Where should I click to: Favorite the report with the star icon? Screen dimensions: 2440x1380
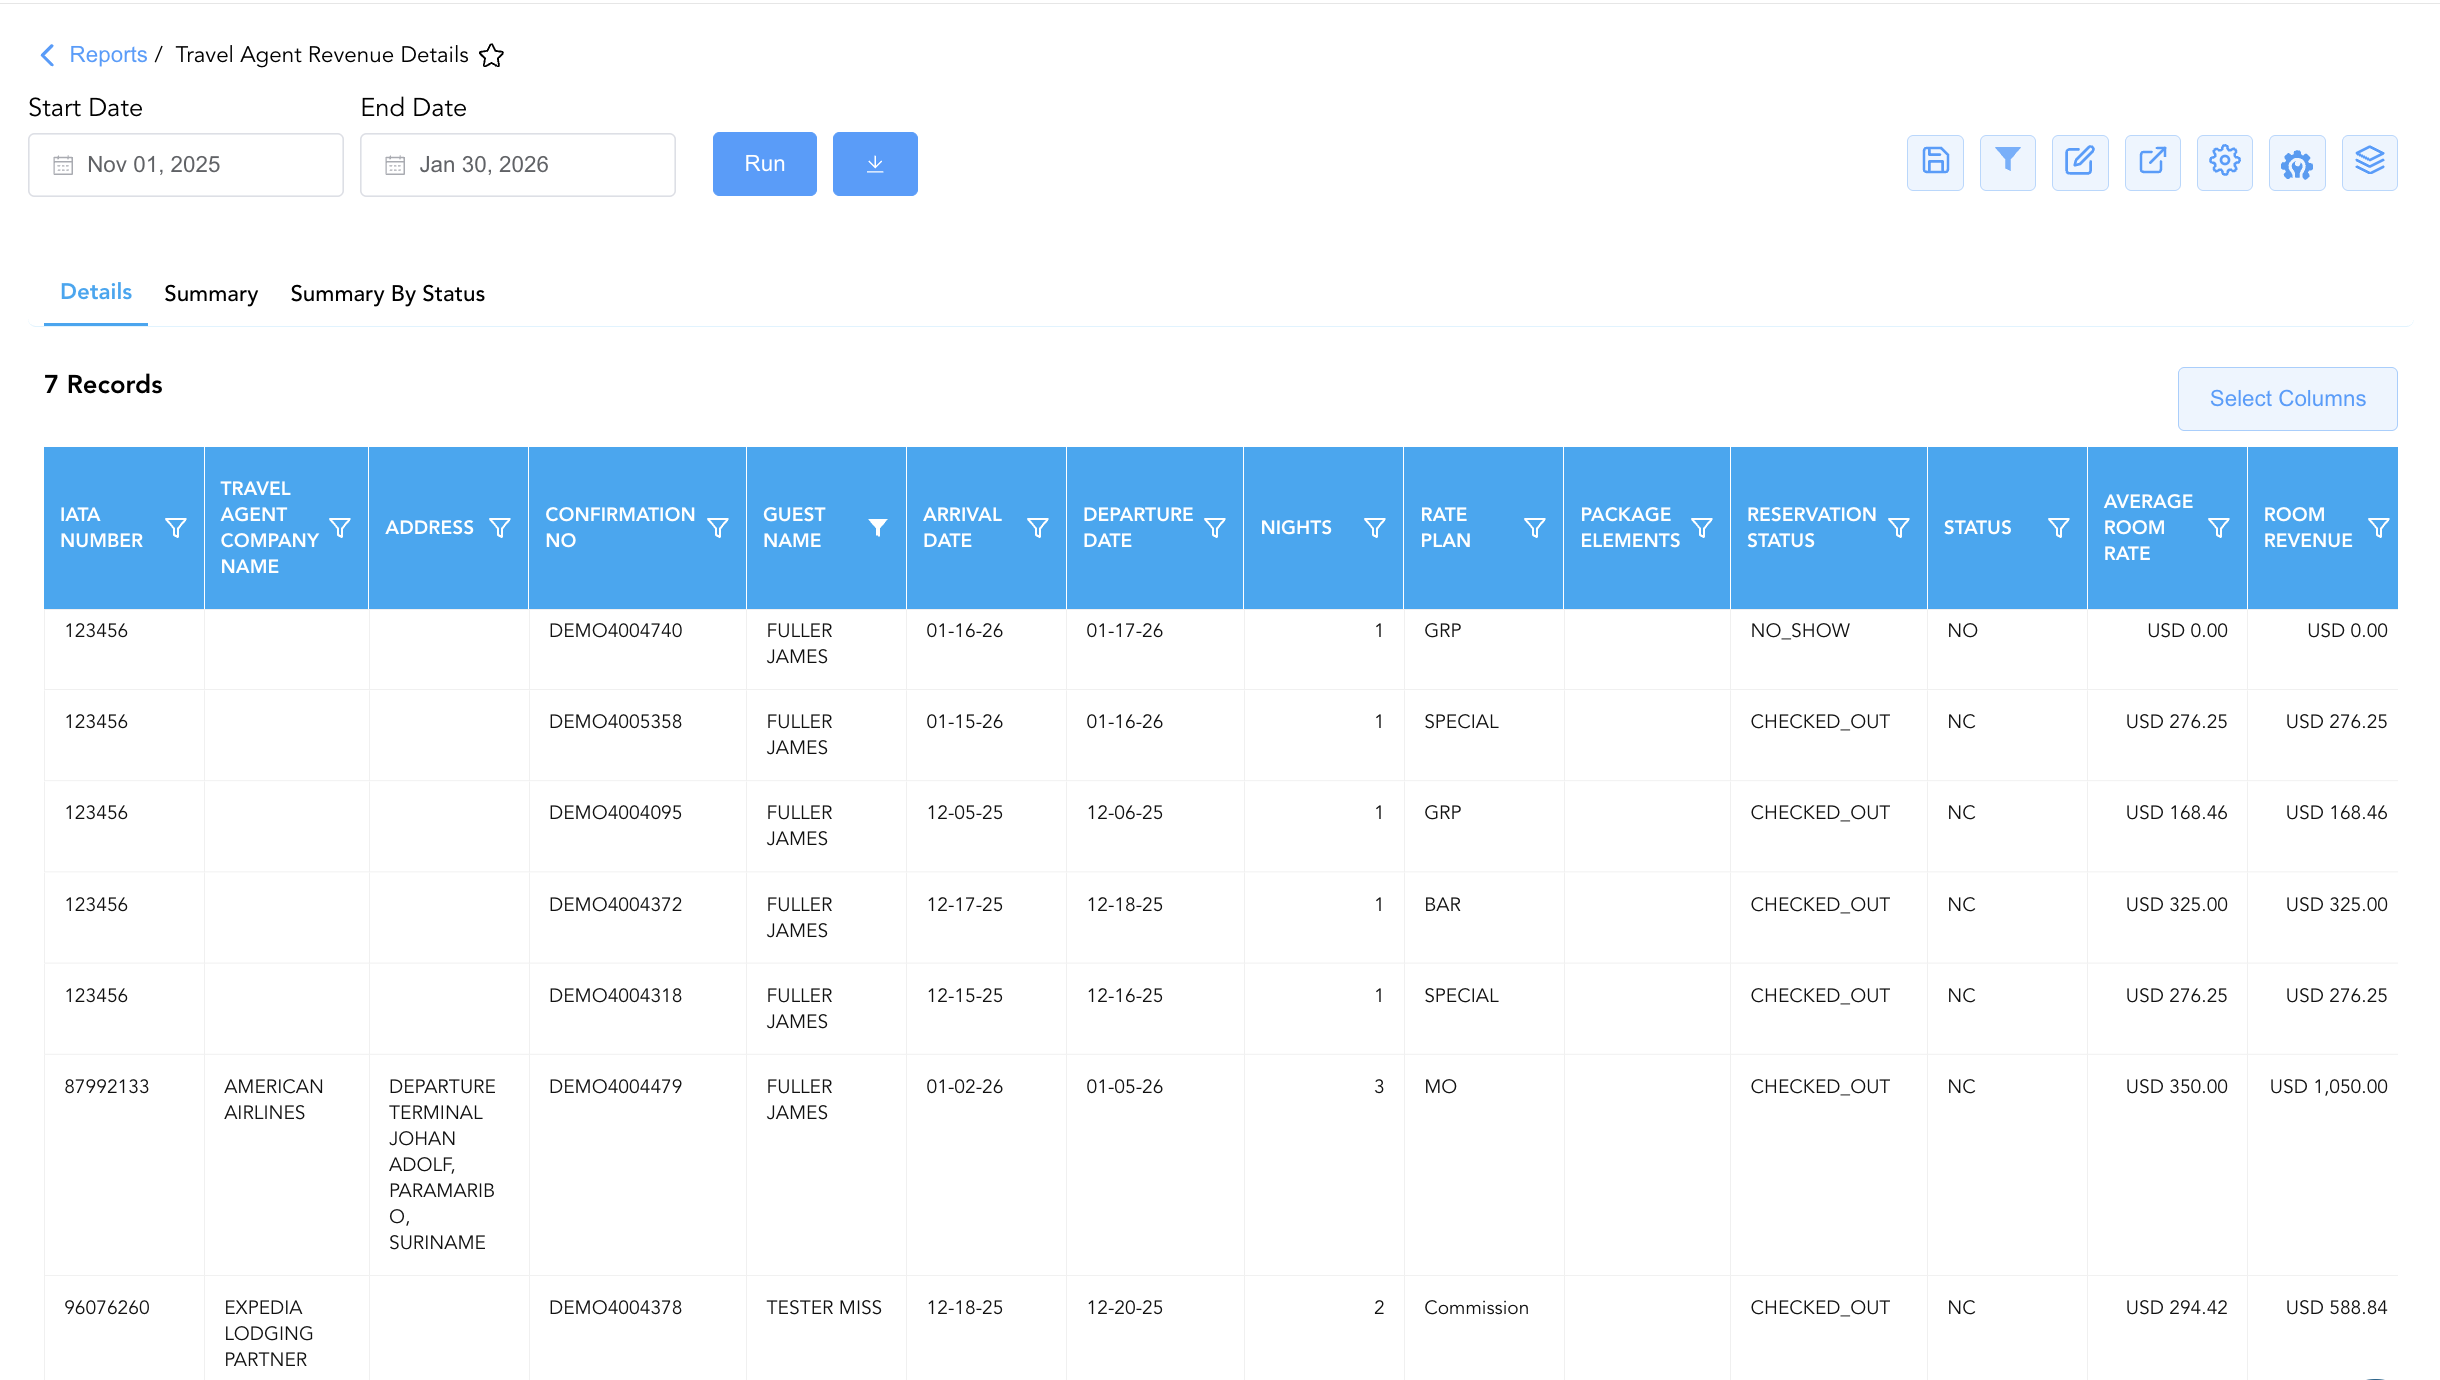tap(491, 55)
